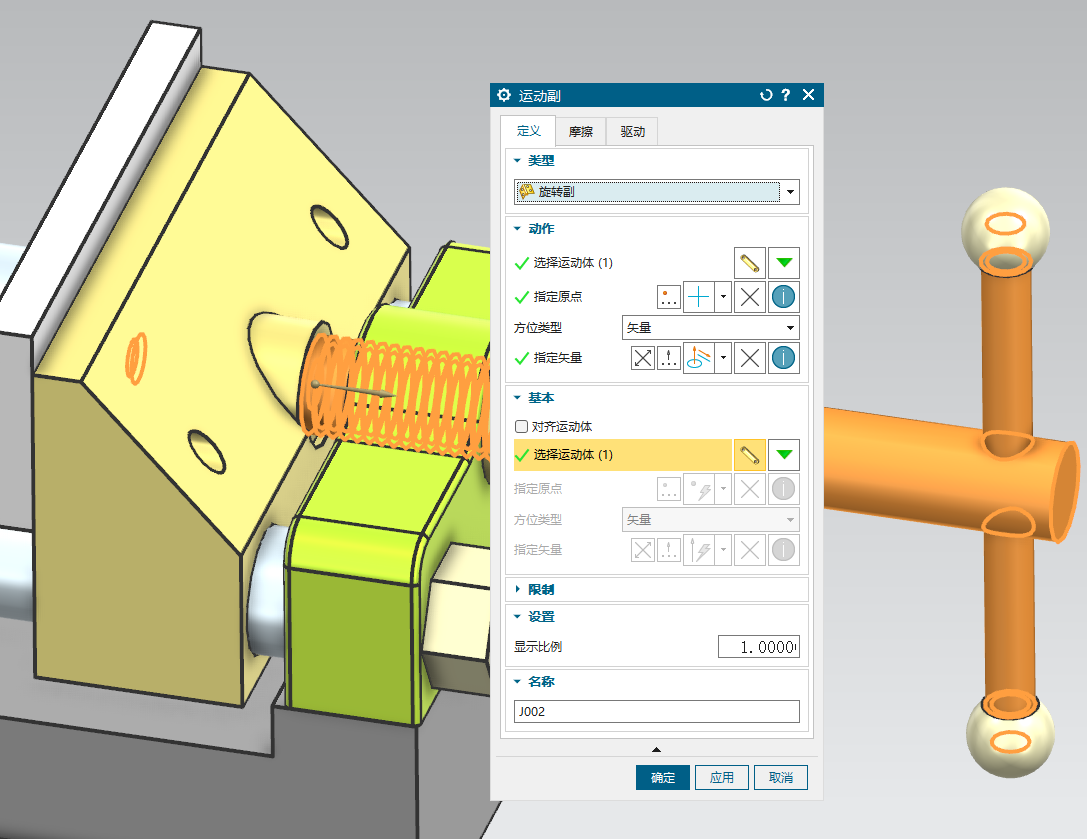Open the vector dialog icon beside 指定矢量
Image resolution: width=1087 pixels, height=839 pixels.
click(x=669, y=358)
